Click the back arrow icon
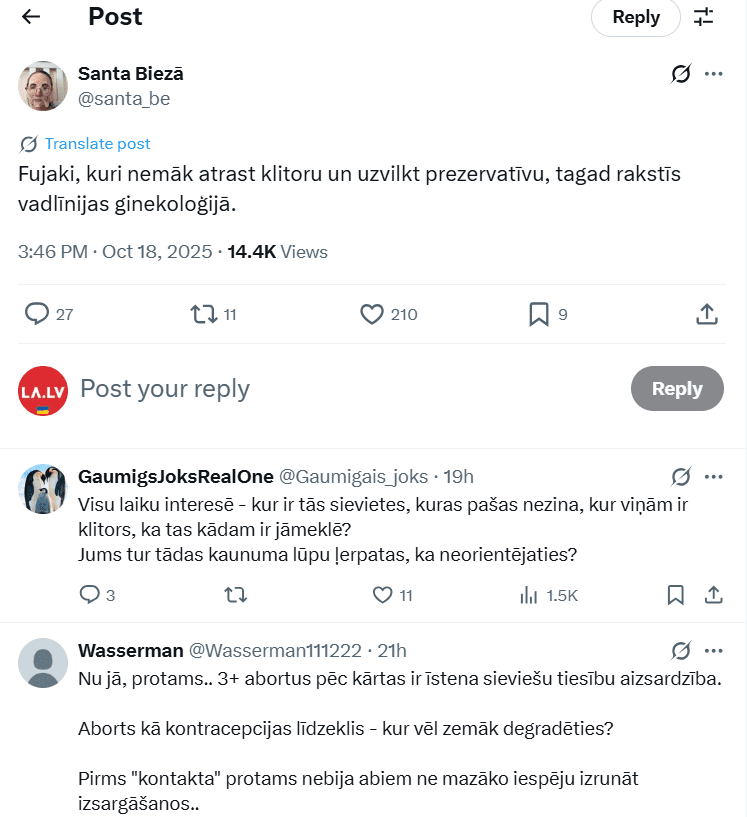Image resolution: width=747 pixels, height=817 pixels. pyautogui.click(x=31, y=17)
